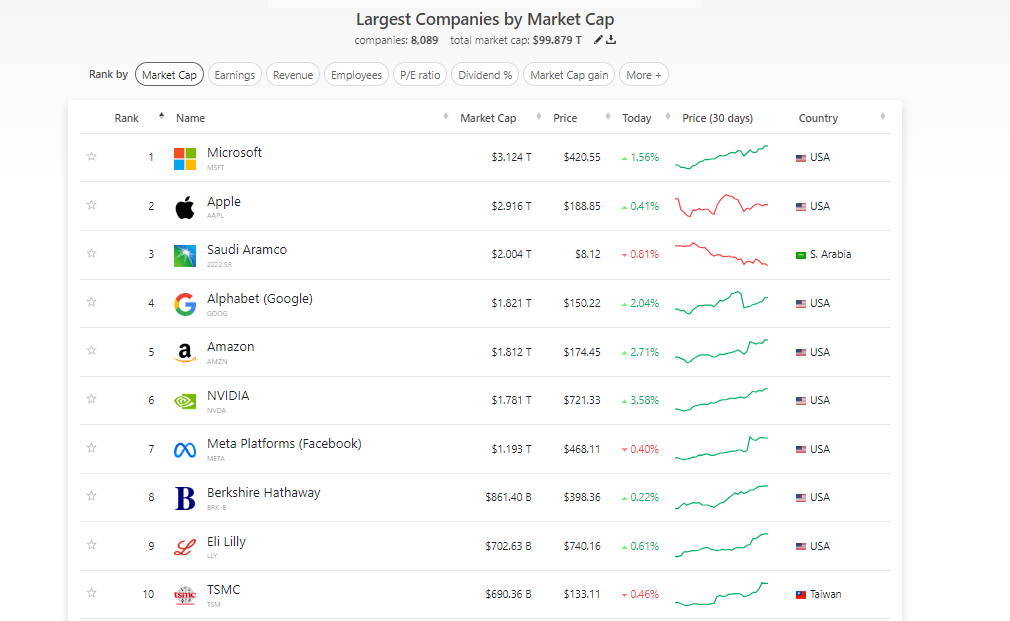
Task: Toggle the TSMC favorite star
Action: tap(91, 593)
